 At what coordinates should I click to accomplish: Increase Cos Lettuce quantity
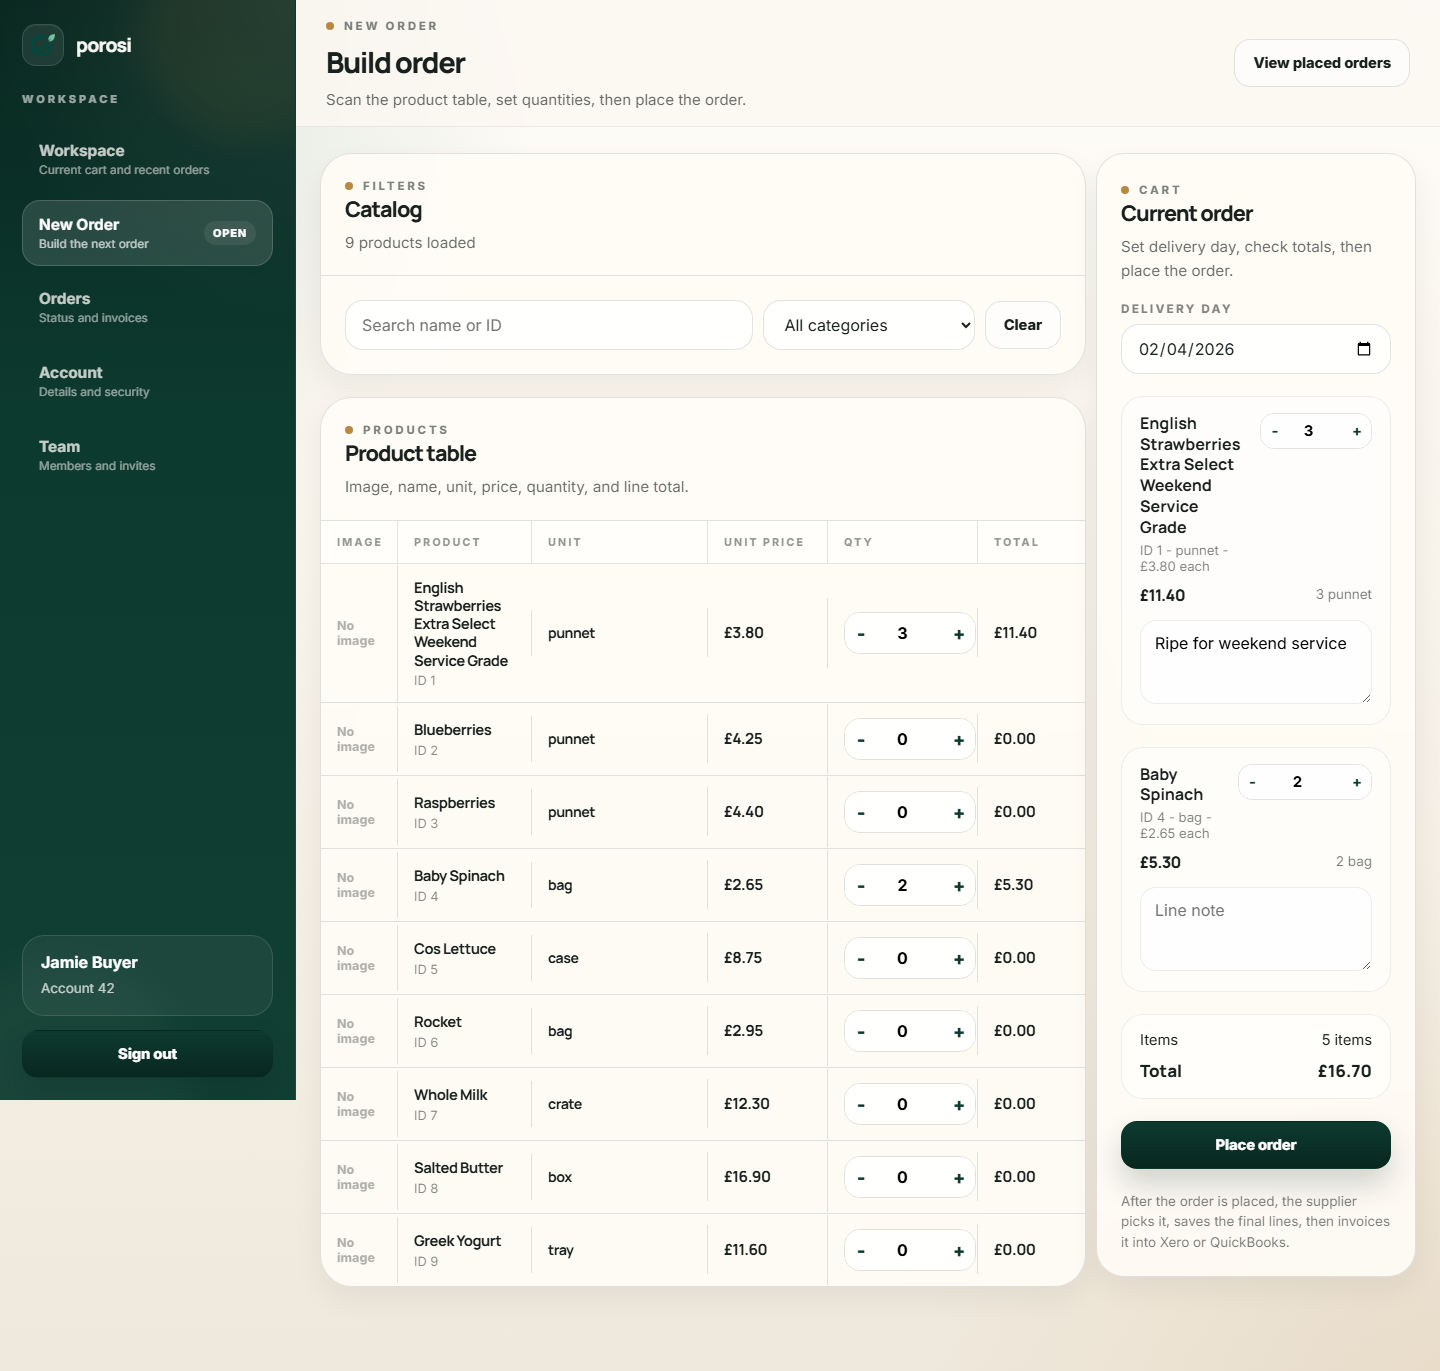(959, 959)
